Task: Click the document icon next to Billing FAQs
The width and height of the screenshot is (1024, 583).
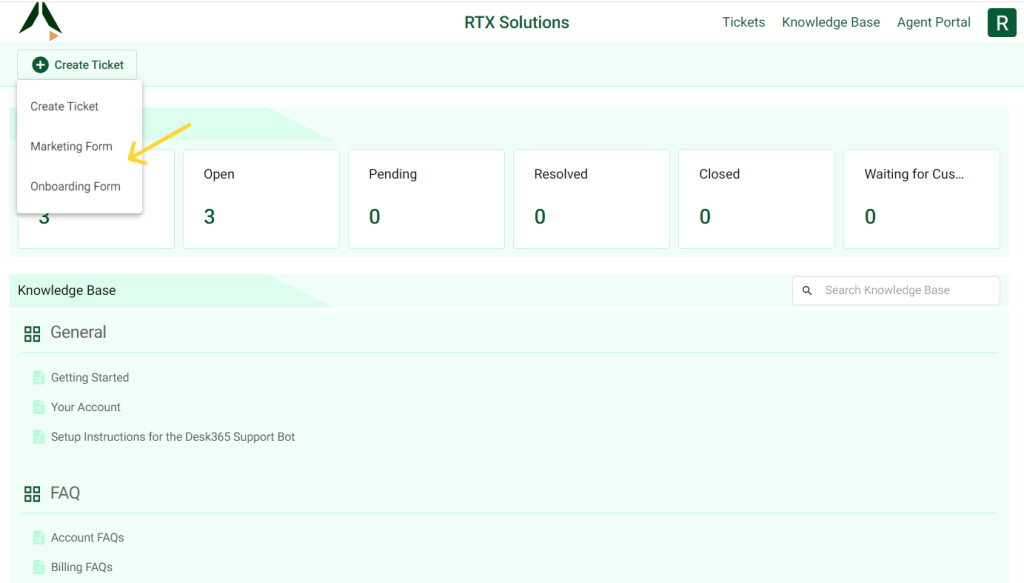Action: point(38,567)
